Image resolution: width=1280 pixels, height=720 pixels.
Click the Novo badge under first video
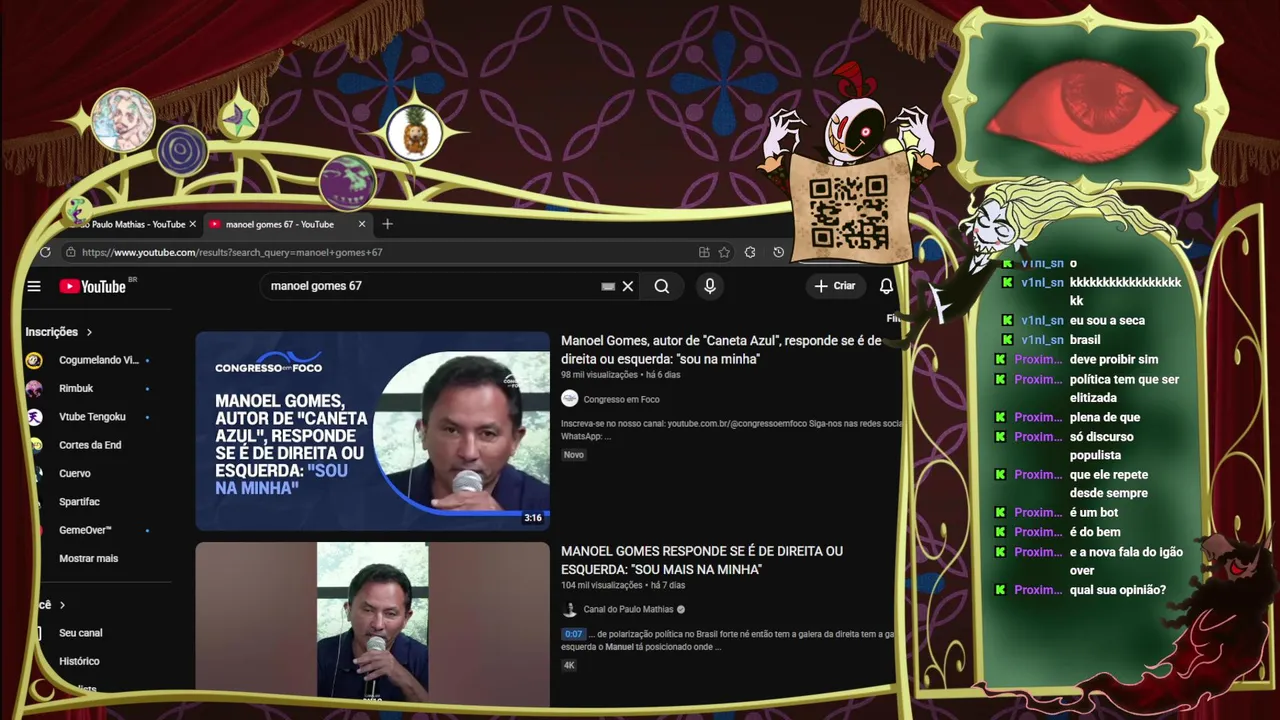click(574, 455)
